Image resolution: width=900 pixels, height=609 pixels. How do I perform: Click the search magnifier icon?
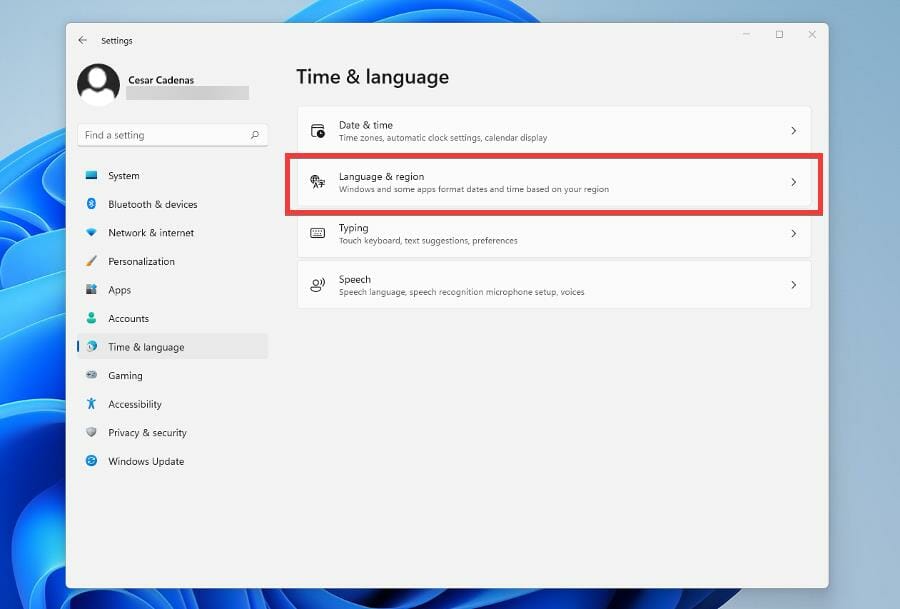pos(255,135)
